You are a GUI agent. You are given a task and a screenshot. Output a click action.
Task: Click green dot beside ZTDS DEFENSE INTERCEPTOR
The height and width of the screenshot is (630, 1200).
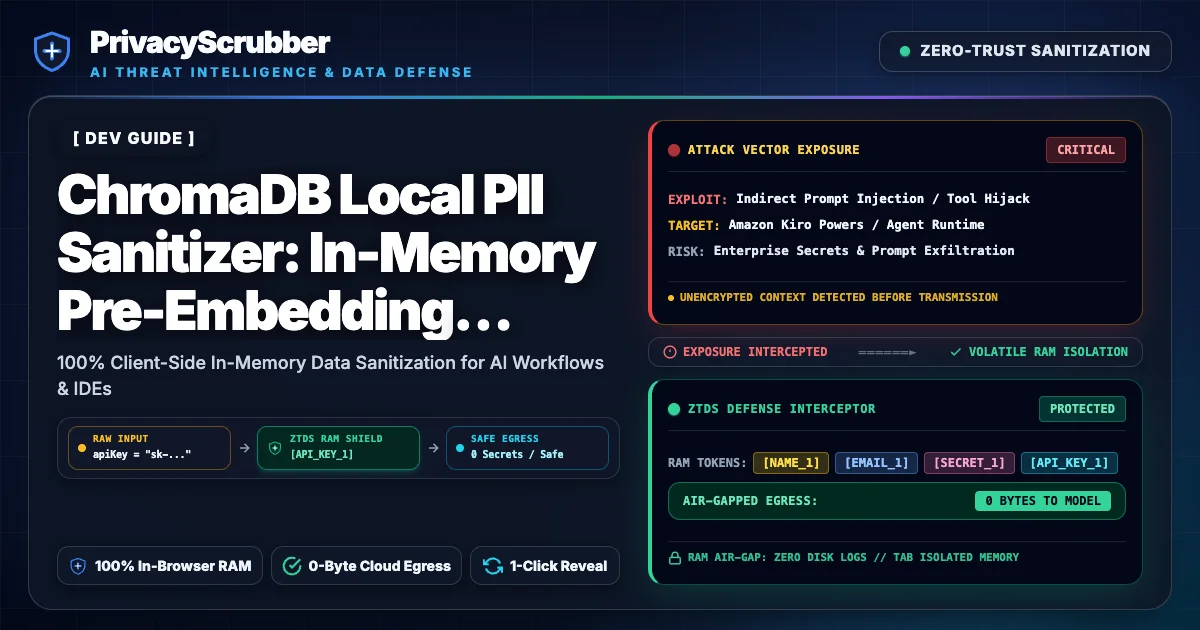(674, 409)
